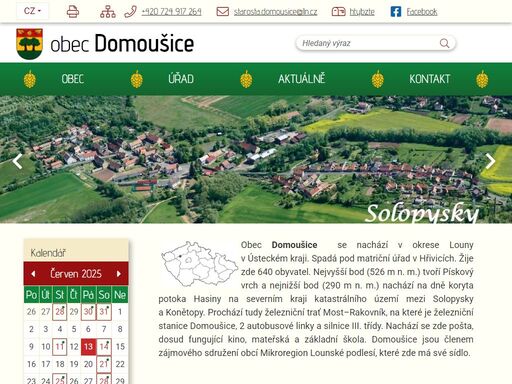Click the Domoušice coat of arms

[x=29, y=44]
